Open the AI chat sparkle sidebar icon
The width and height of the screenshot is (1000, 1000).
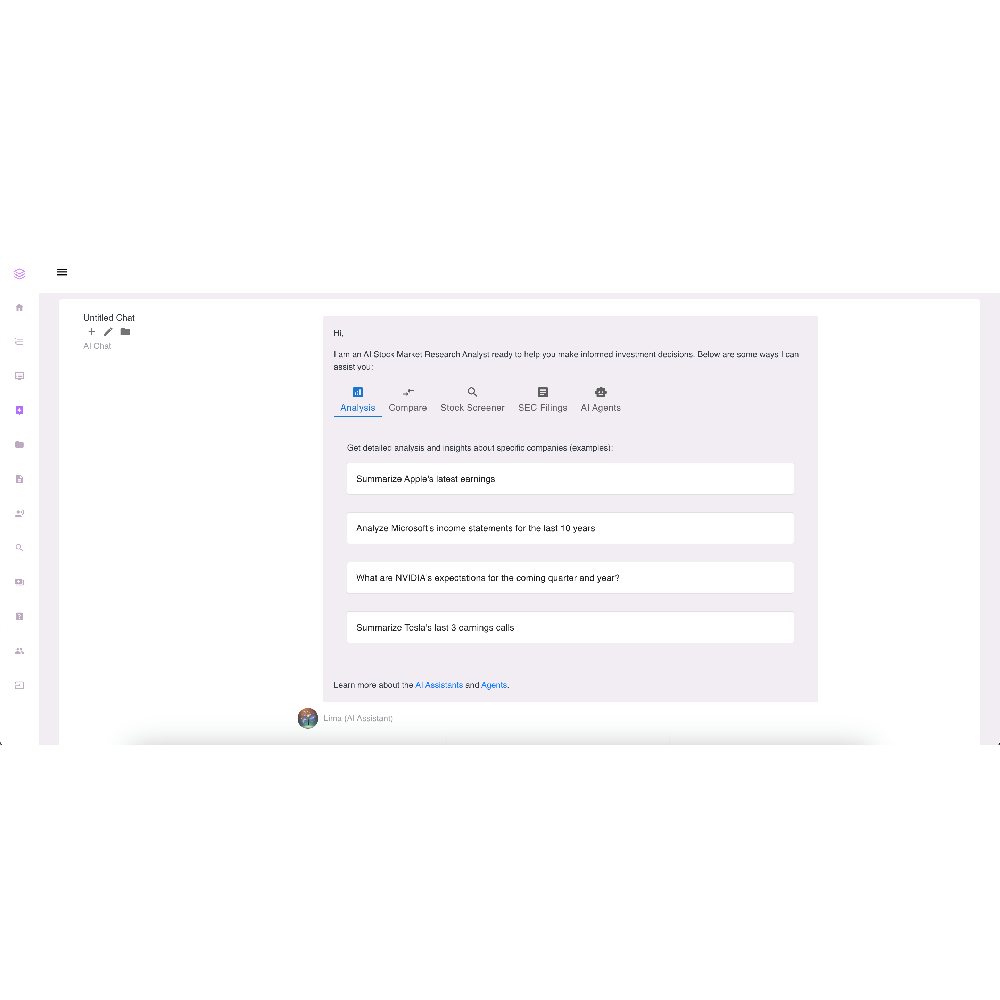[x=19, y=410]
